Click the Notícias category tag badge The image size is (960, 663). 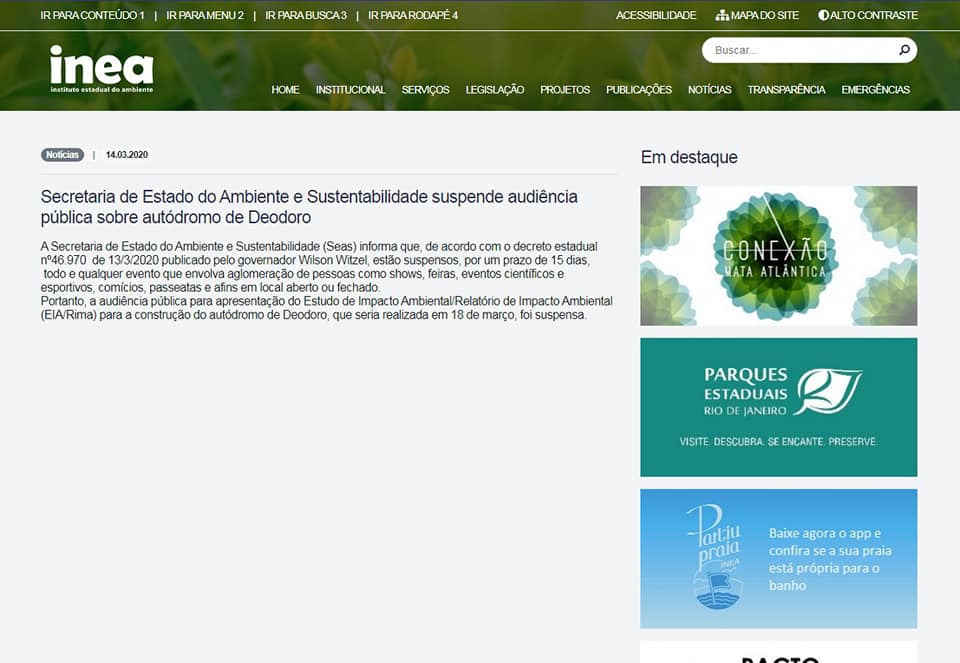tap(62, 155)
